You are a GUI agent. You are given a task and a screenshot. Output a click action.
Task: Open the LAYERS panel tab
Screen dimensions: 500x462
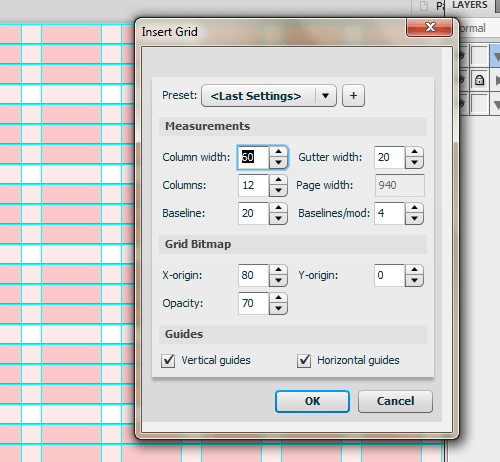coord(470,5)
